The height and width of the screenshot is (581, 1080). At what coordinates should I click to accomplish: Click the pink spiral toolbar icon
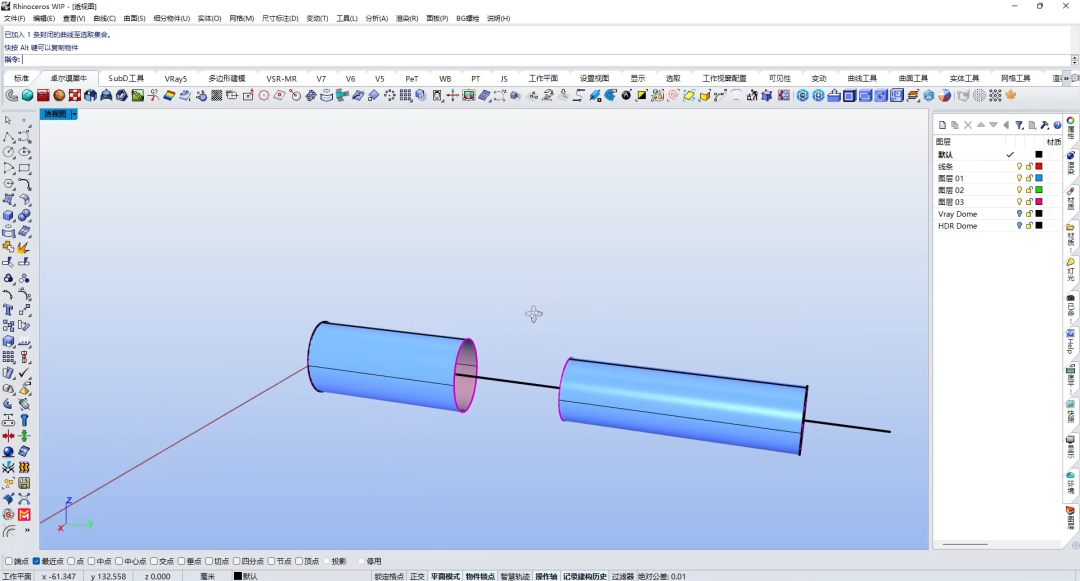[x=674, y=96]
